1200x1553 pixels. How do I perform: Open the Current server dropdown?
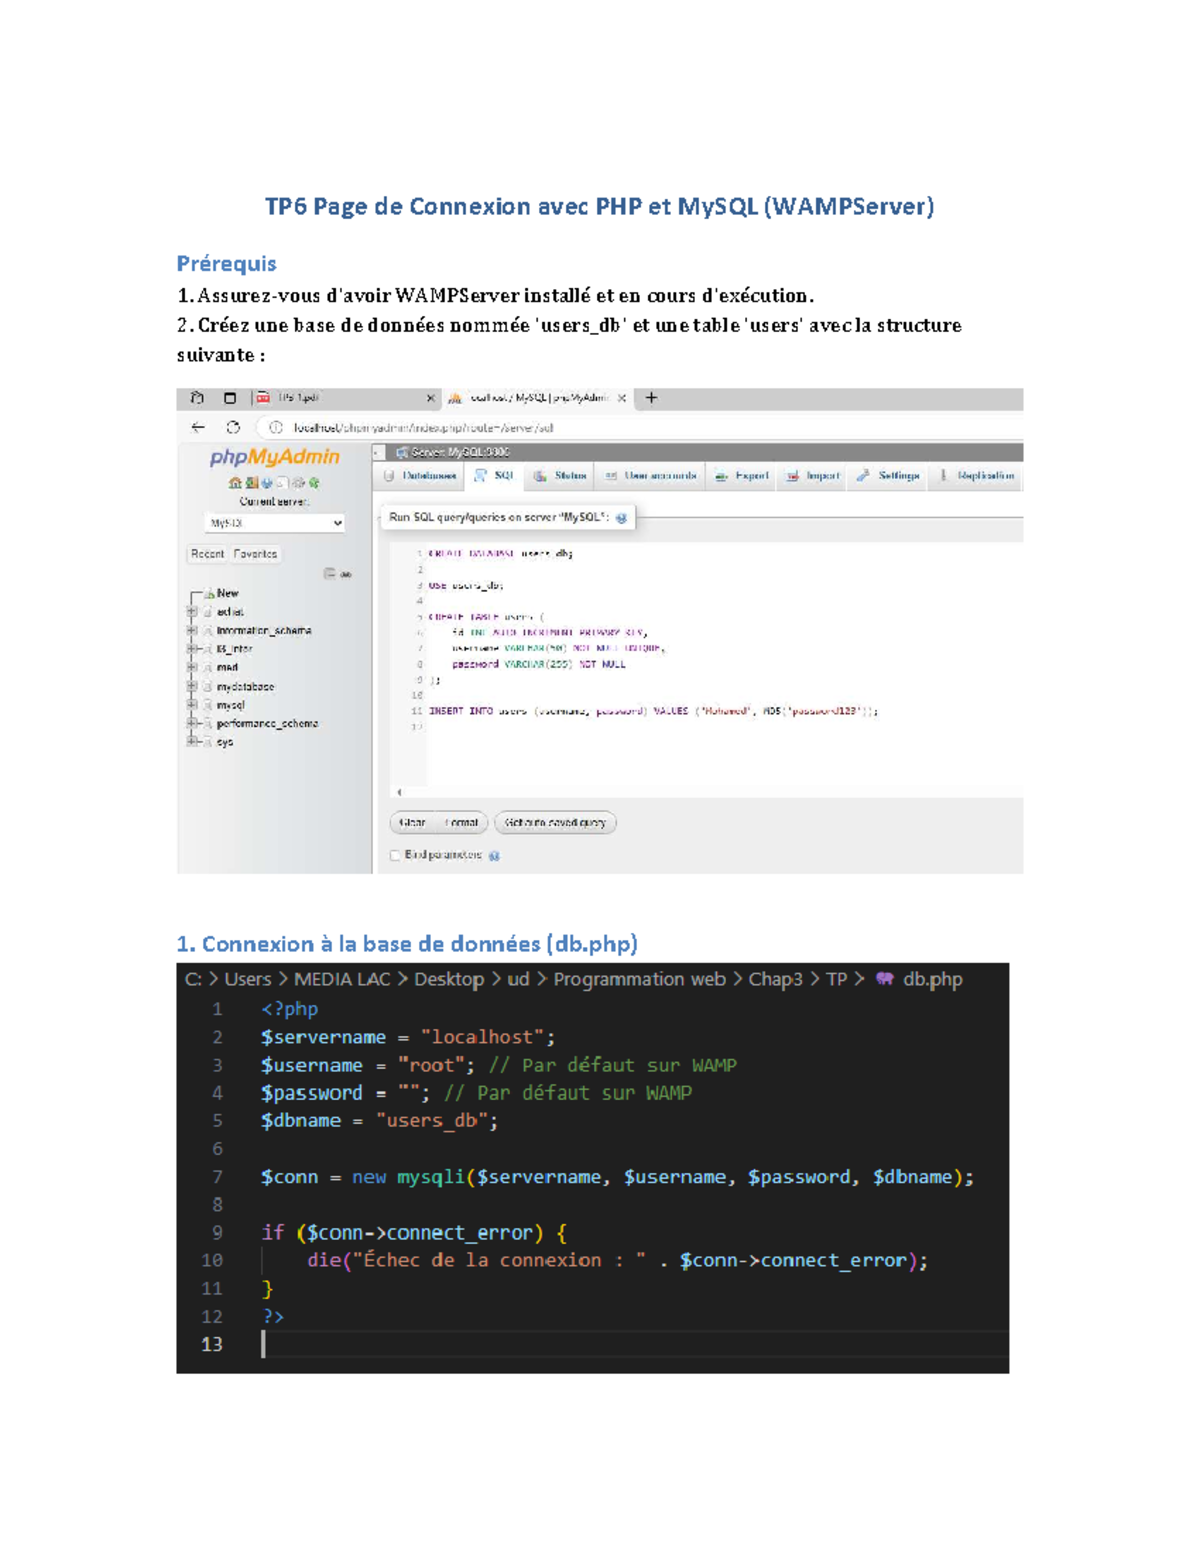click(x=275, y=523)
